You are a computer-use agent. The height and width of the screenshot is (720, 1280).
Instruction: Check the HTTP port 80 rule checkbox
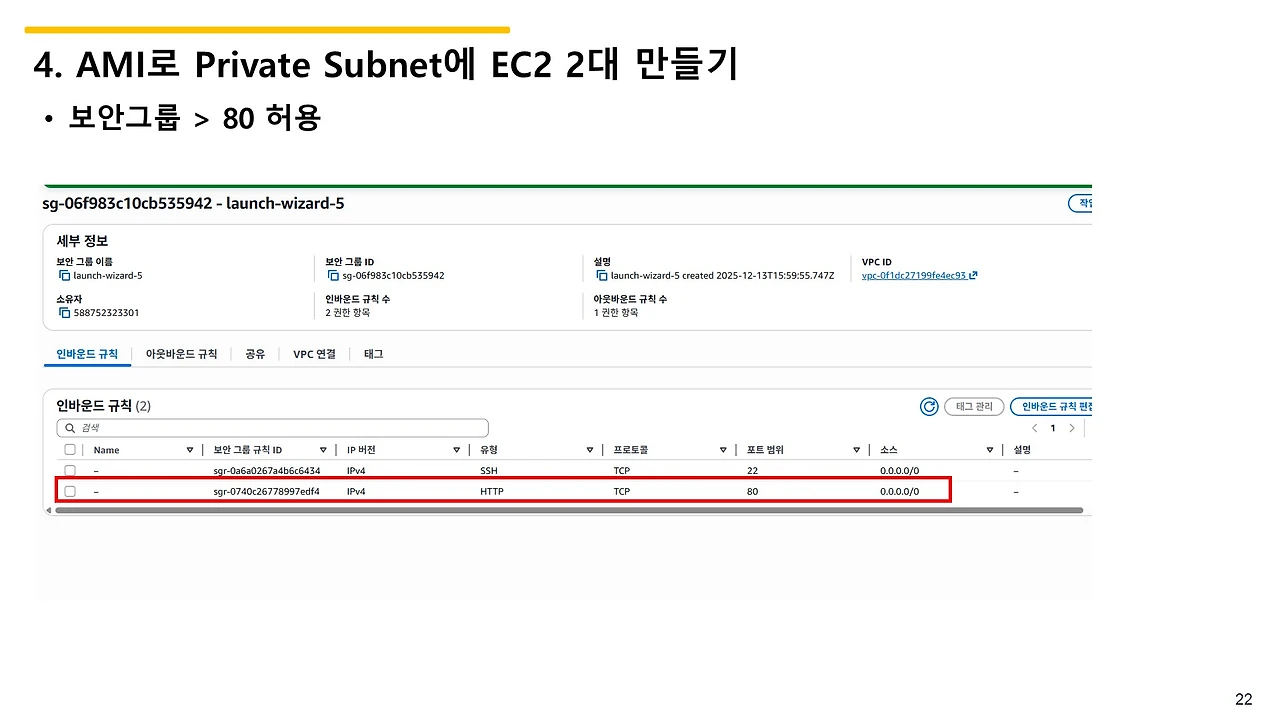69,491
